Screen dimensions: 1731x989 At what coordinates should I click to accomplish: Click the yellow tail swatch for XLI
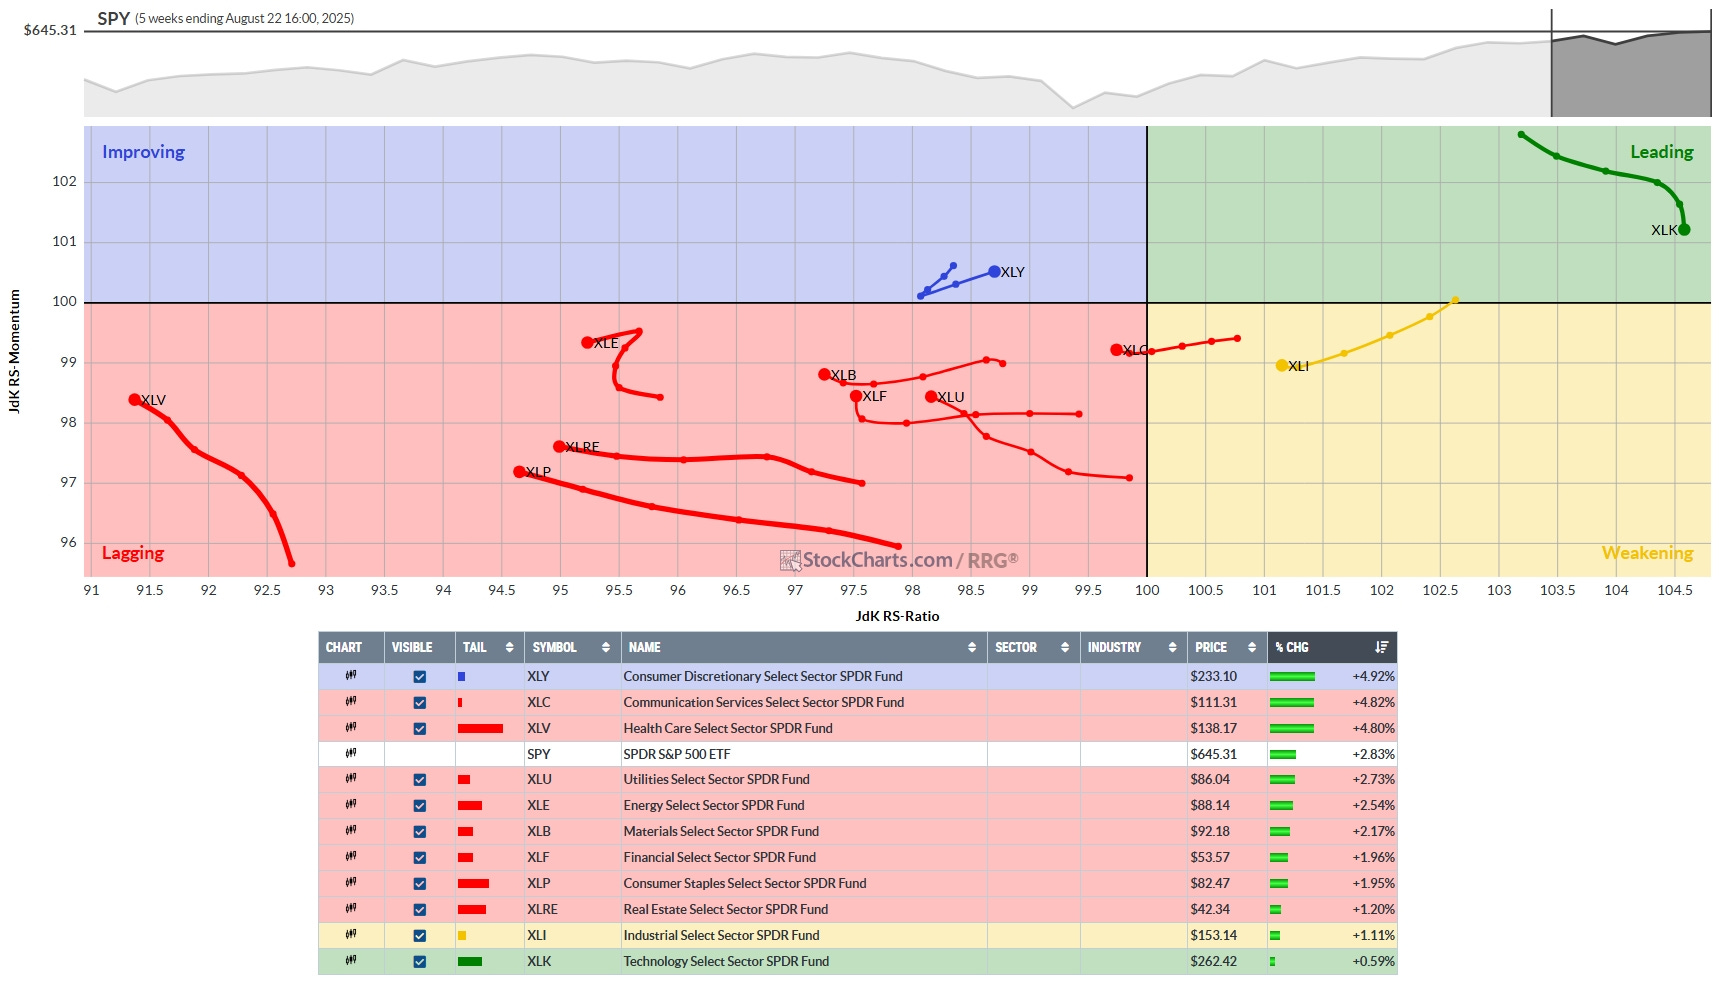coord(462,936)
